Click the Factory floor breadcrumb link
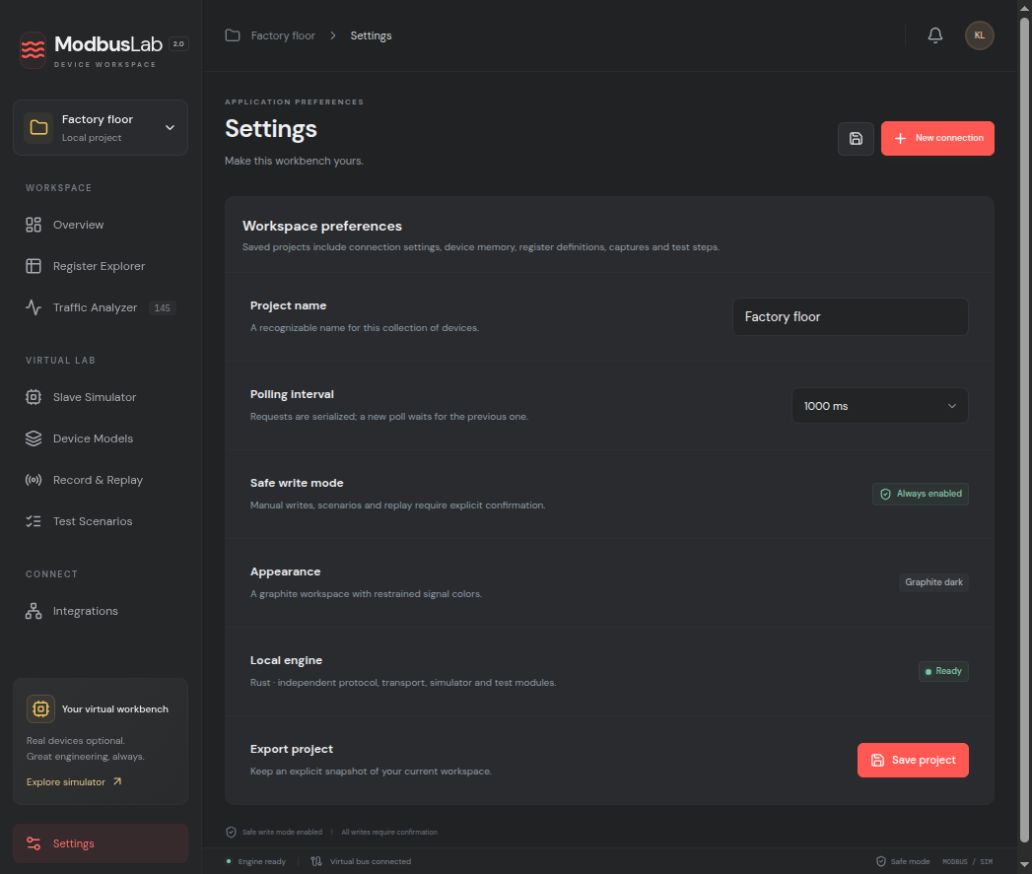This screenshot has height=874, width=1032. 282,36
